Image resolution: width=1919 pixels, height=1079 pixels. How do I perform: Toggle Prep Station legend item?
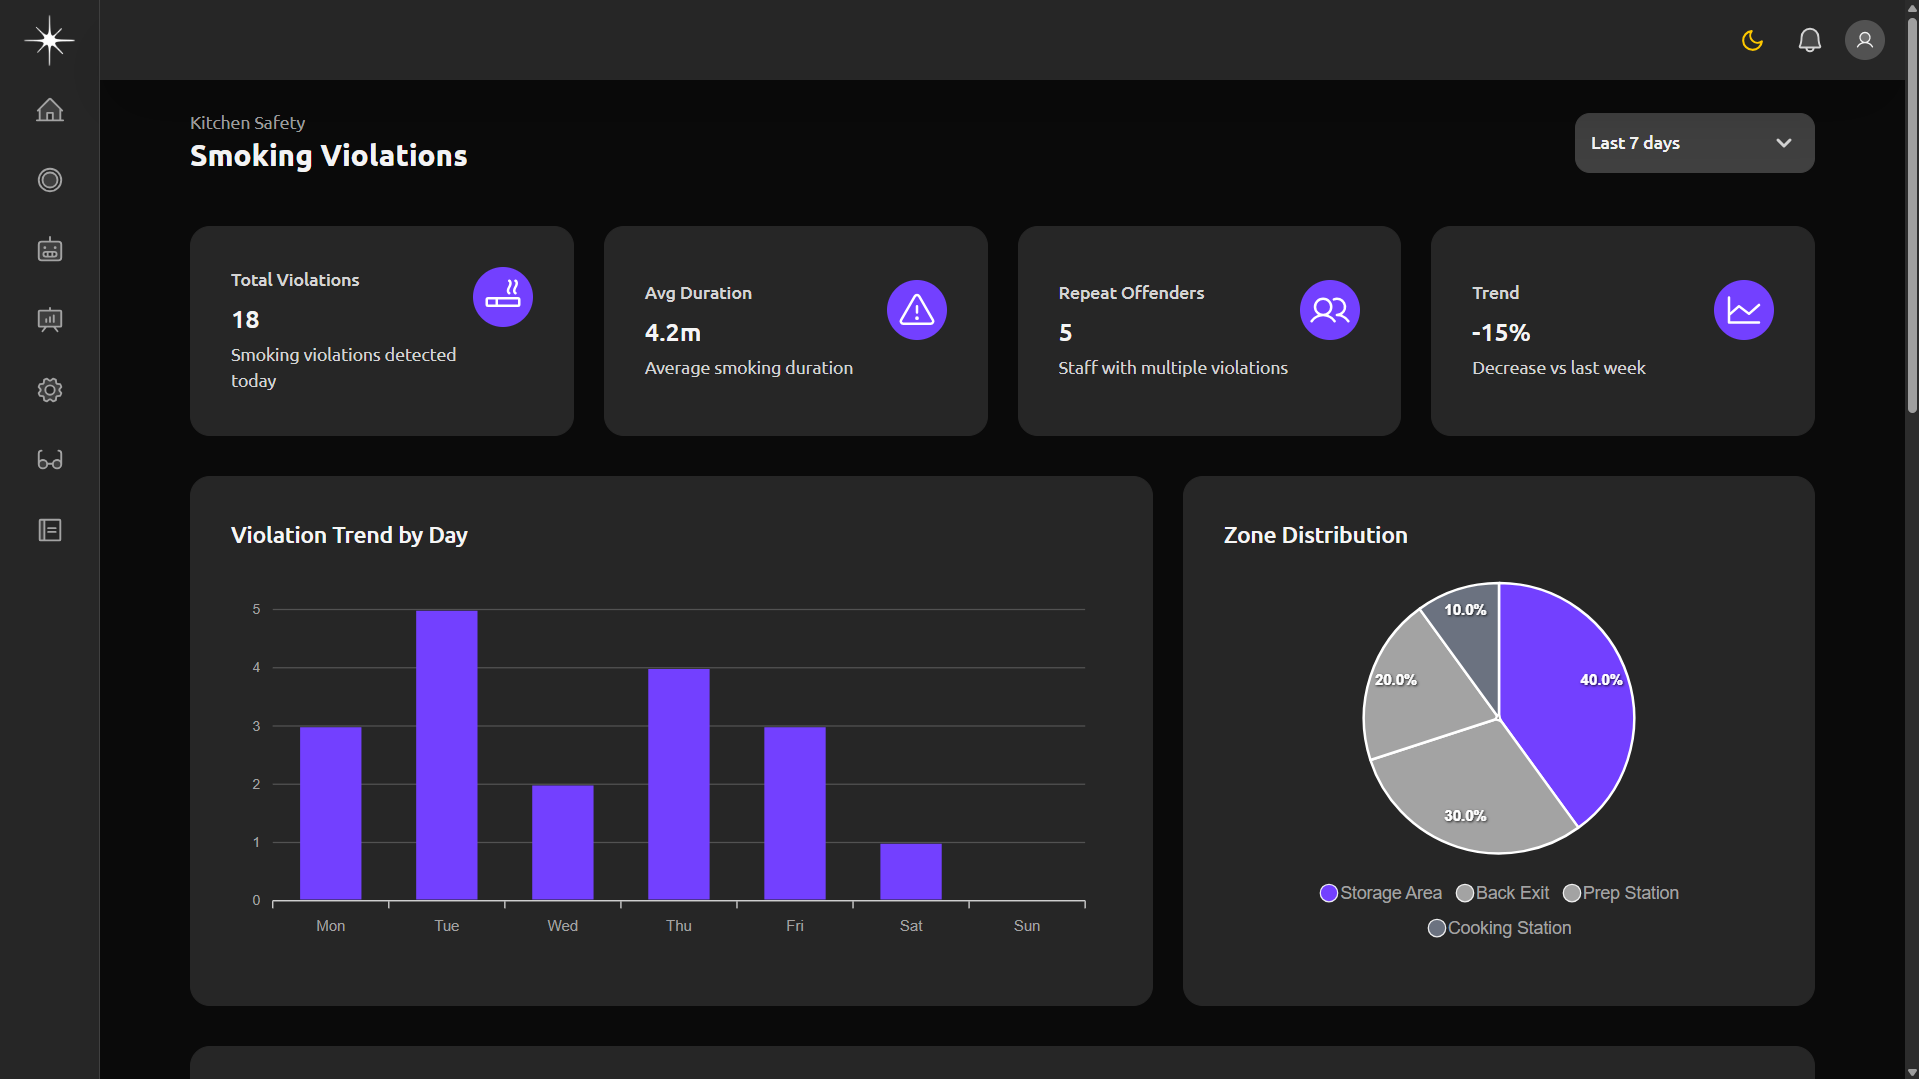pos(1620,893)
